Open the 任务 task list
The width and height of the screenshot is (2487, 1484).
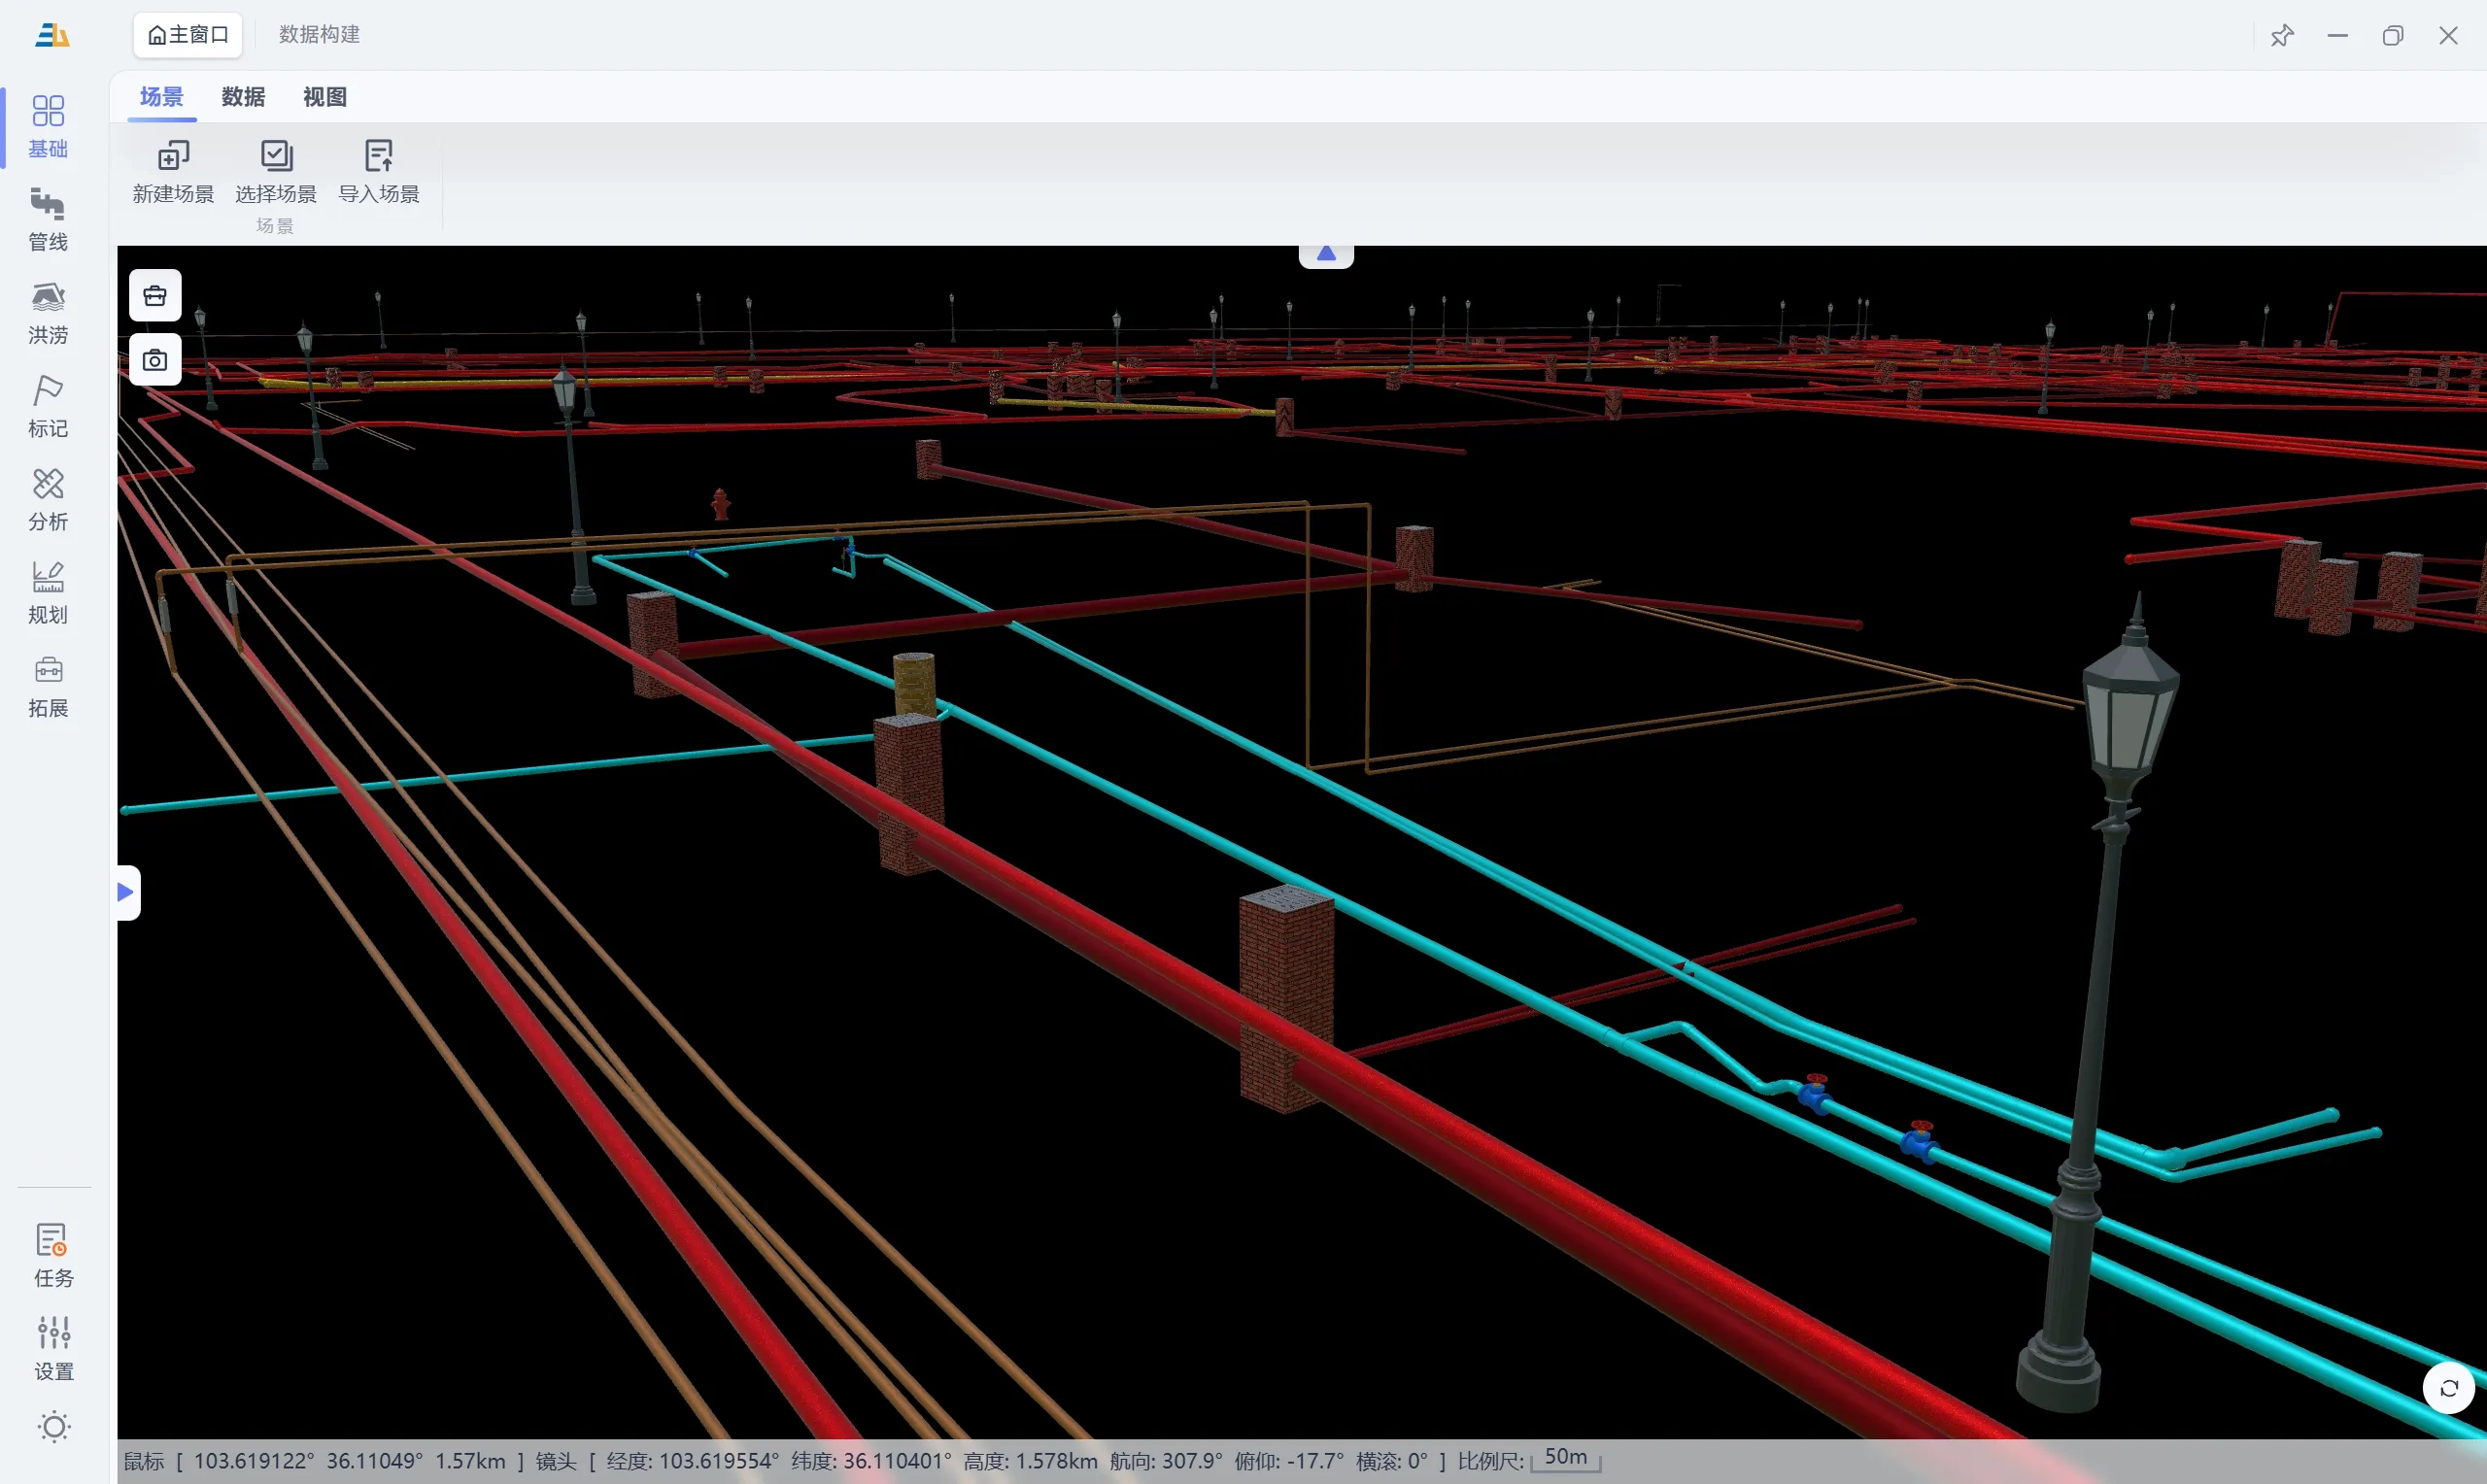54,1255
